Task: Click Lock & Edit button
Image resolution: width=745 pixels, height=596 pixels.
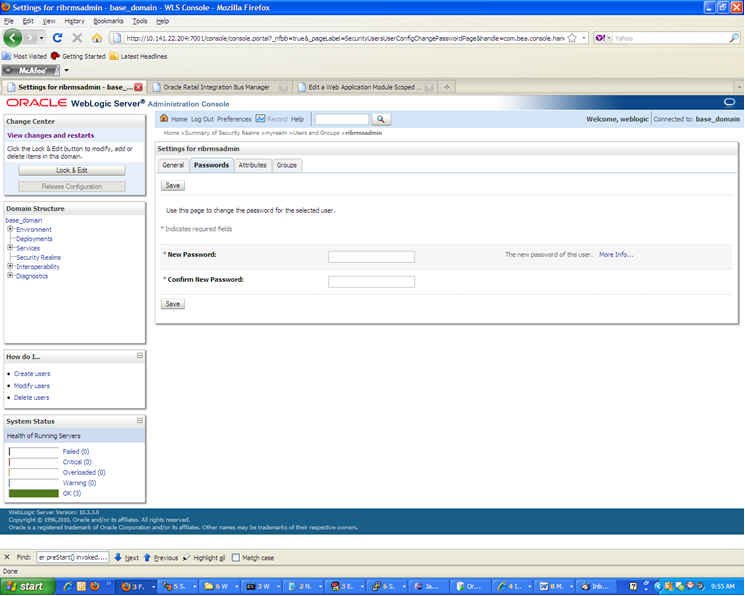Action: tap(72, 170)
